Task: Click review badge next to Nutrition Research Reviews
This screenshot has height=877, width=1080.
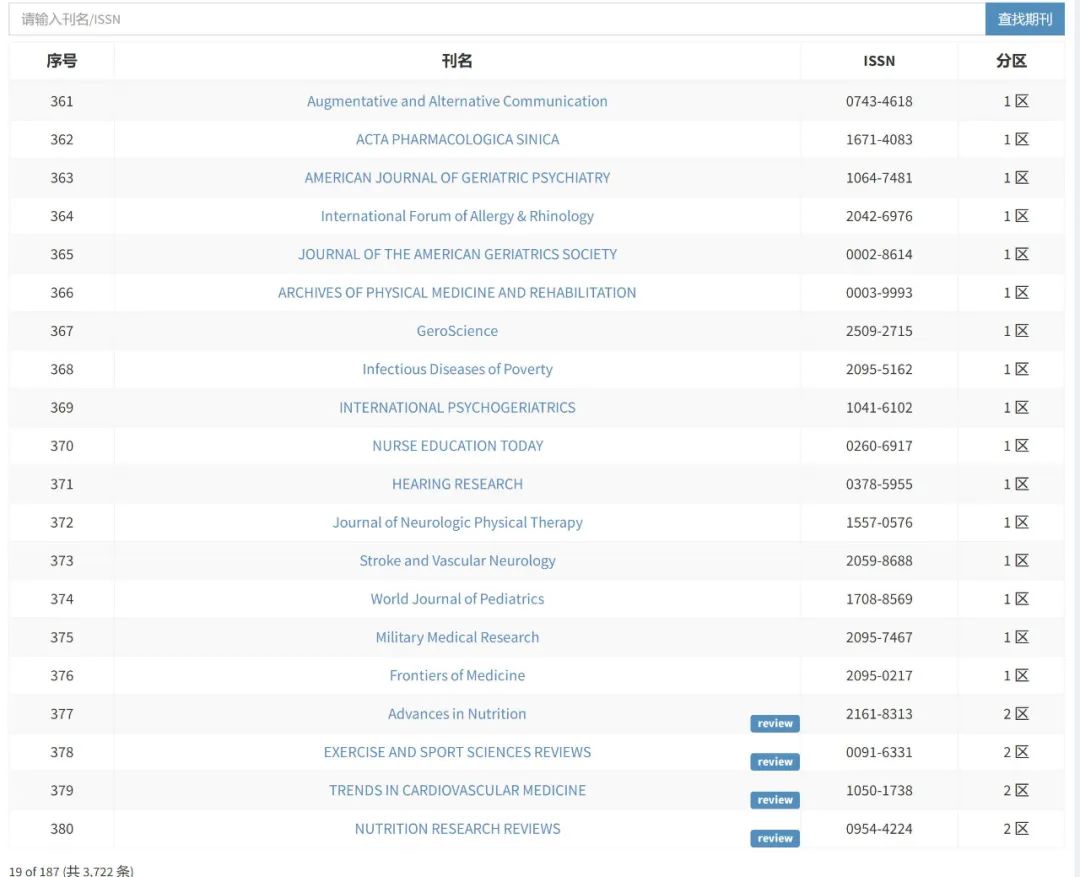Action: click(774, 839)
